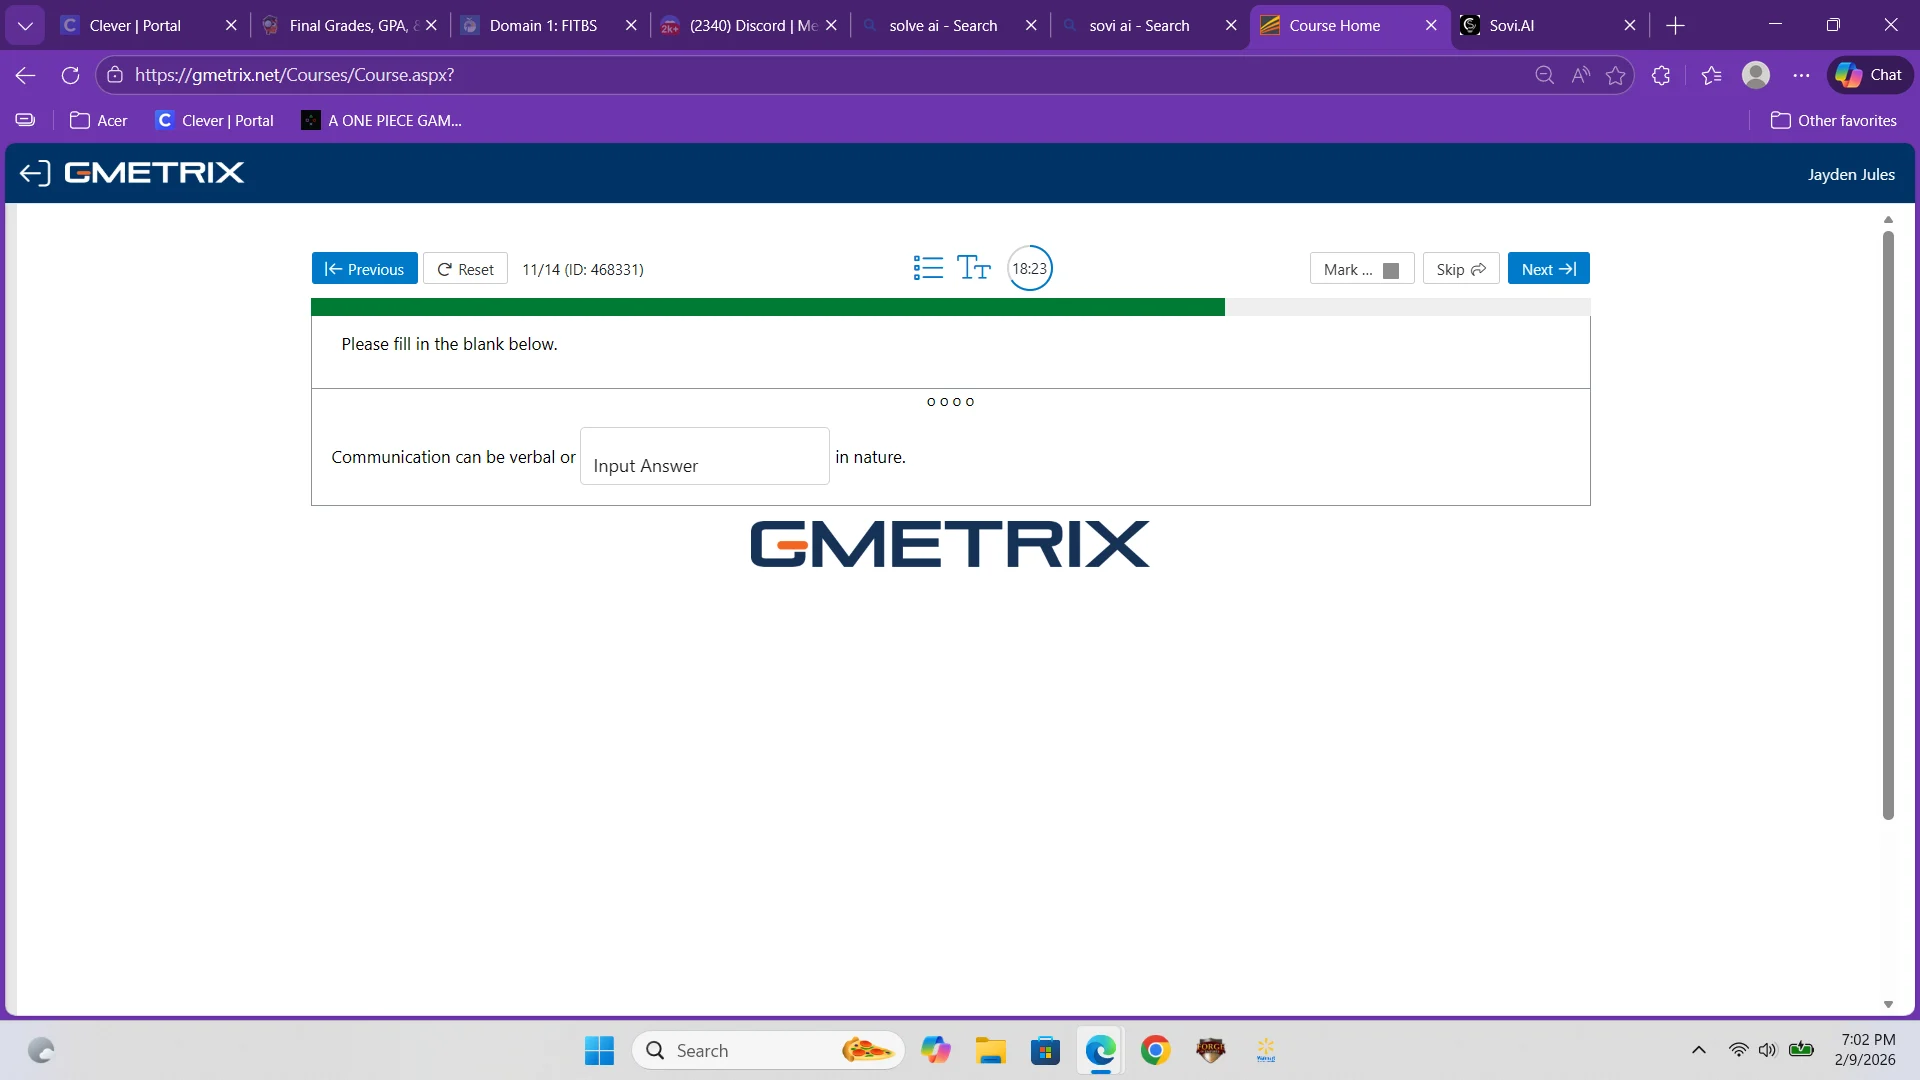Open Other favorites folder
Image resolution: width=1920 pixels, height=1080 pixels.
click(x=1833, y=120)
